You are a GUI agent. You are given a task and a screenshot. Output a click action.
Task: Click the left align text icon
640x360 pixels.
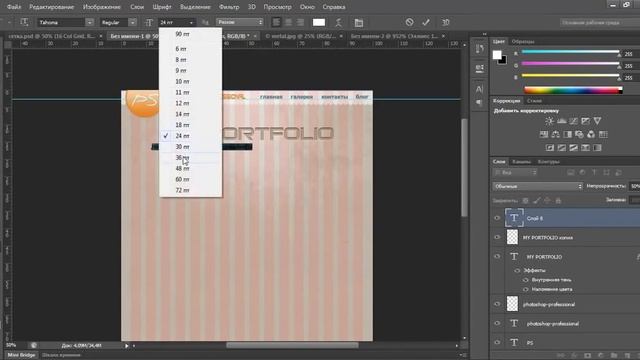(276, 22)
